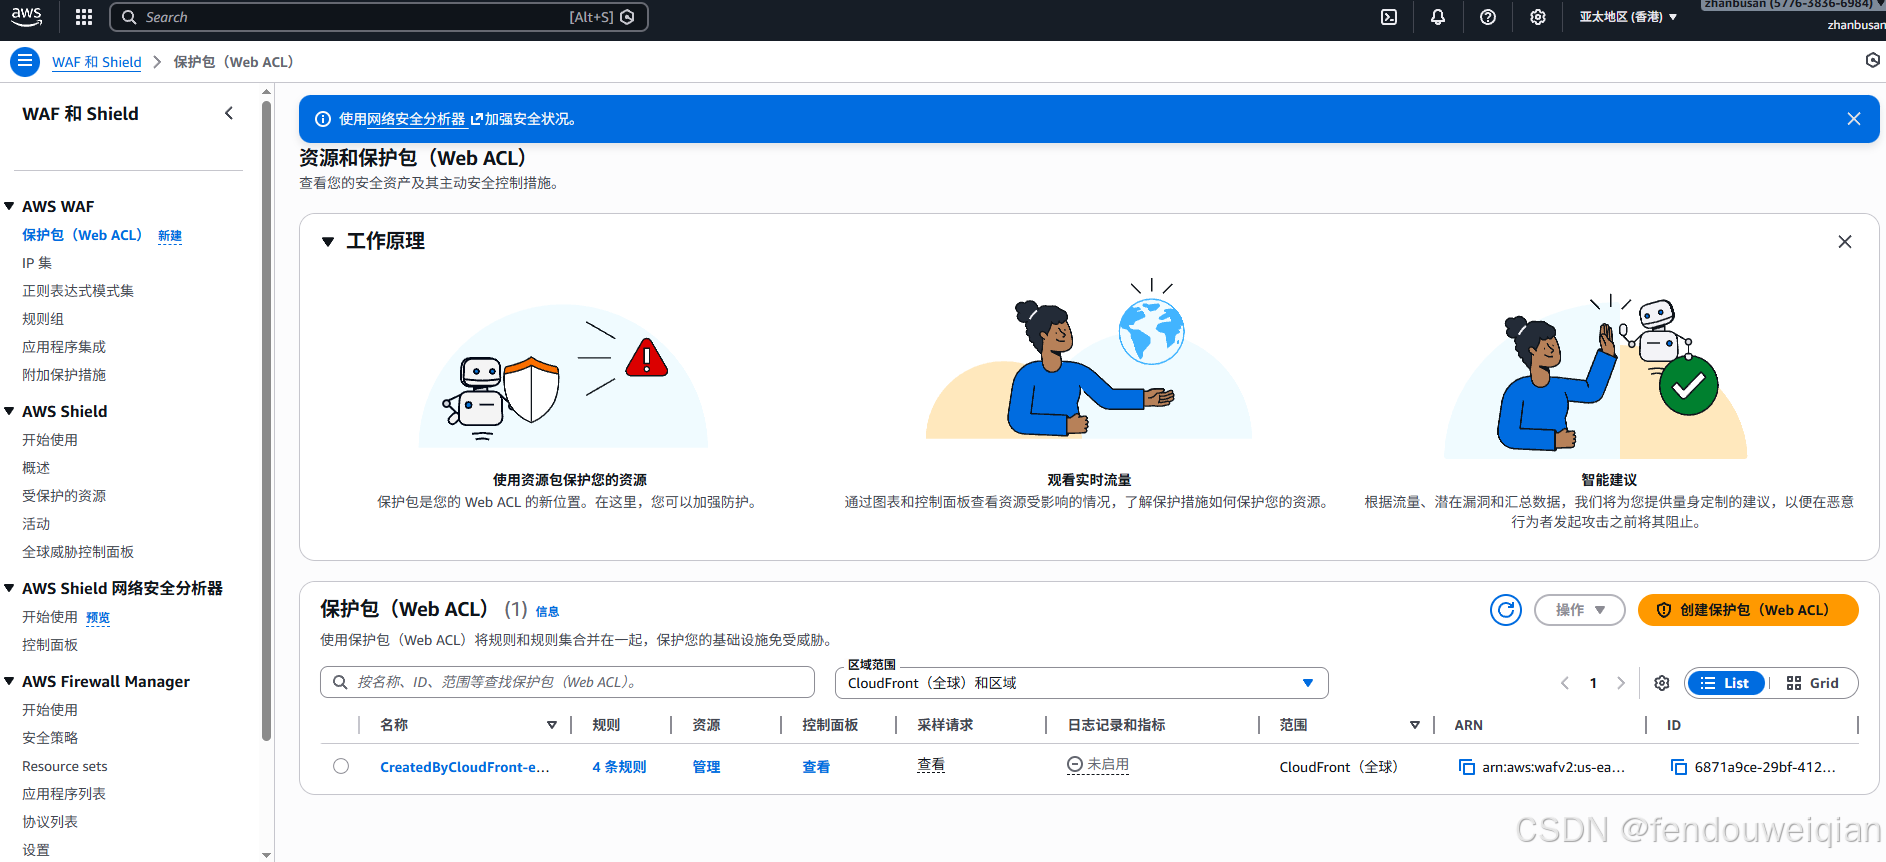Click the info icon in the banner
The height and width of the screenshot is (862, 1886).
coord(323,119)
